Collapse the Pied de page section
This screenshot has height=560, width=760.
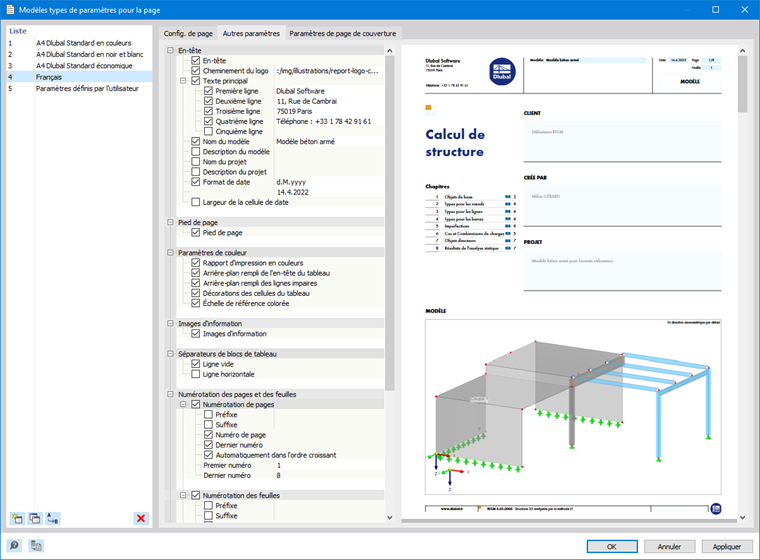(170, 223)
